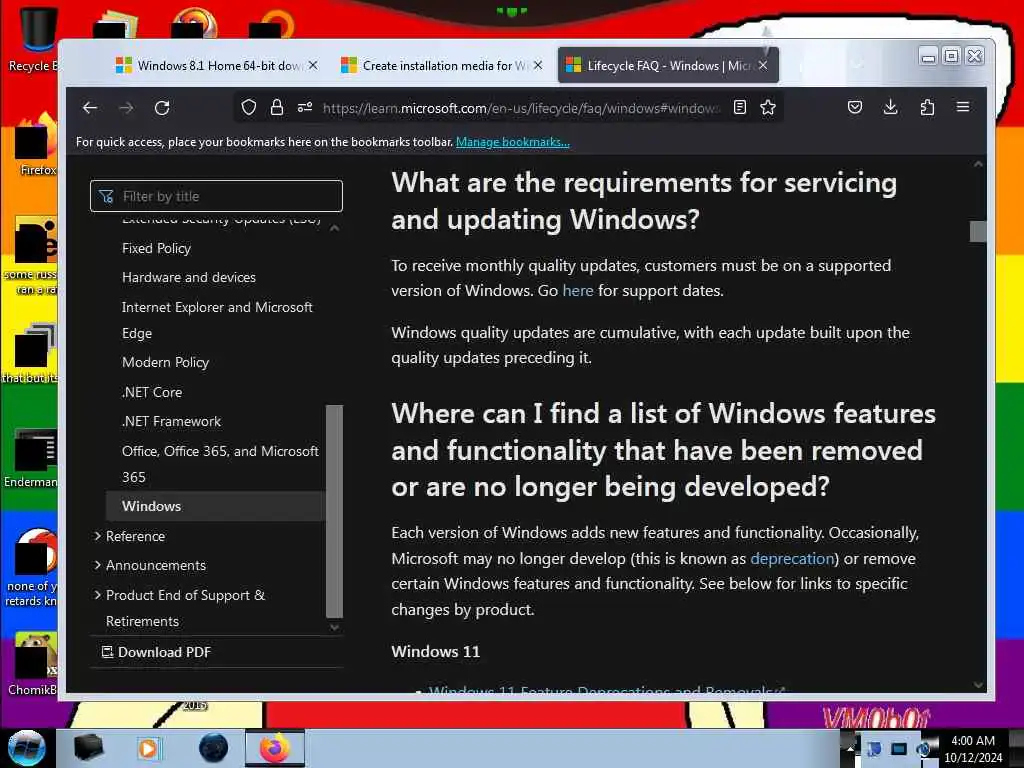The image size is (1024, 768).
Task: Open the Manage bookmarks link
Action: [x=513, y=142]
